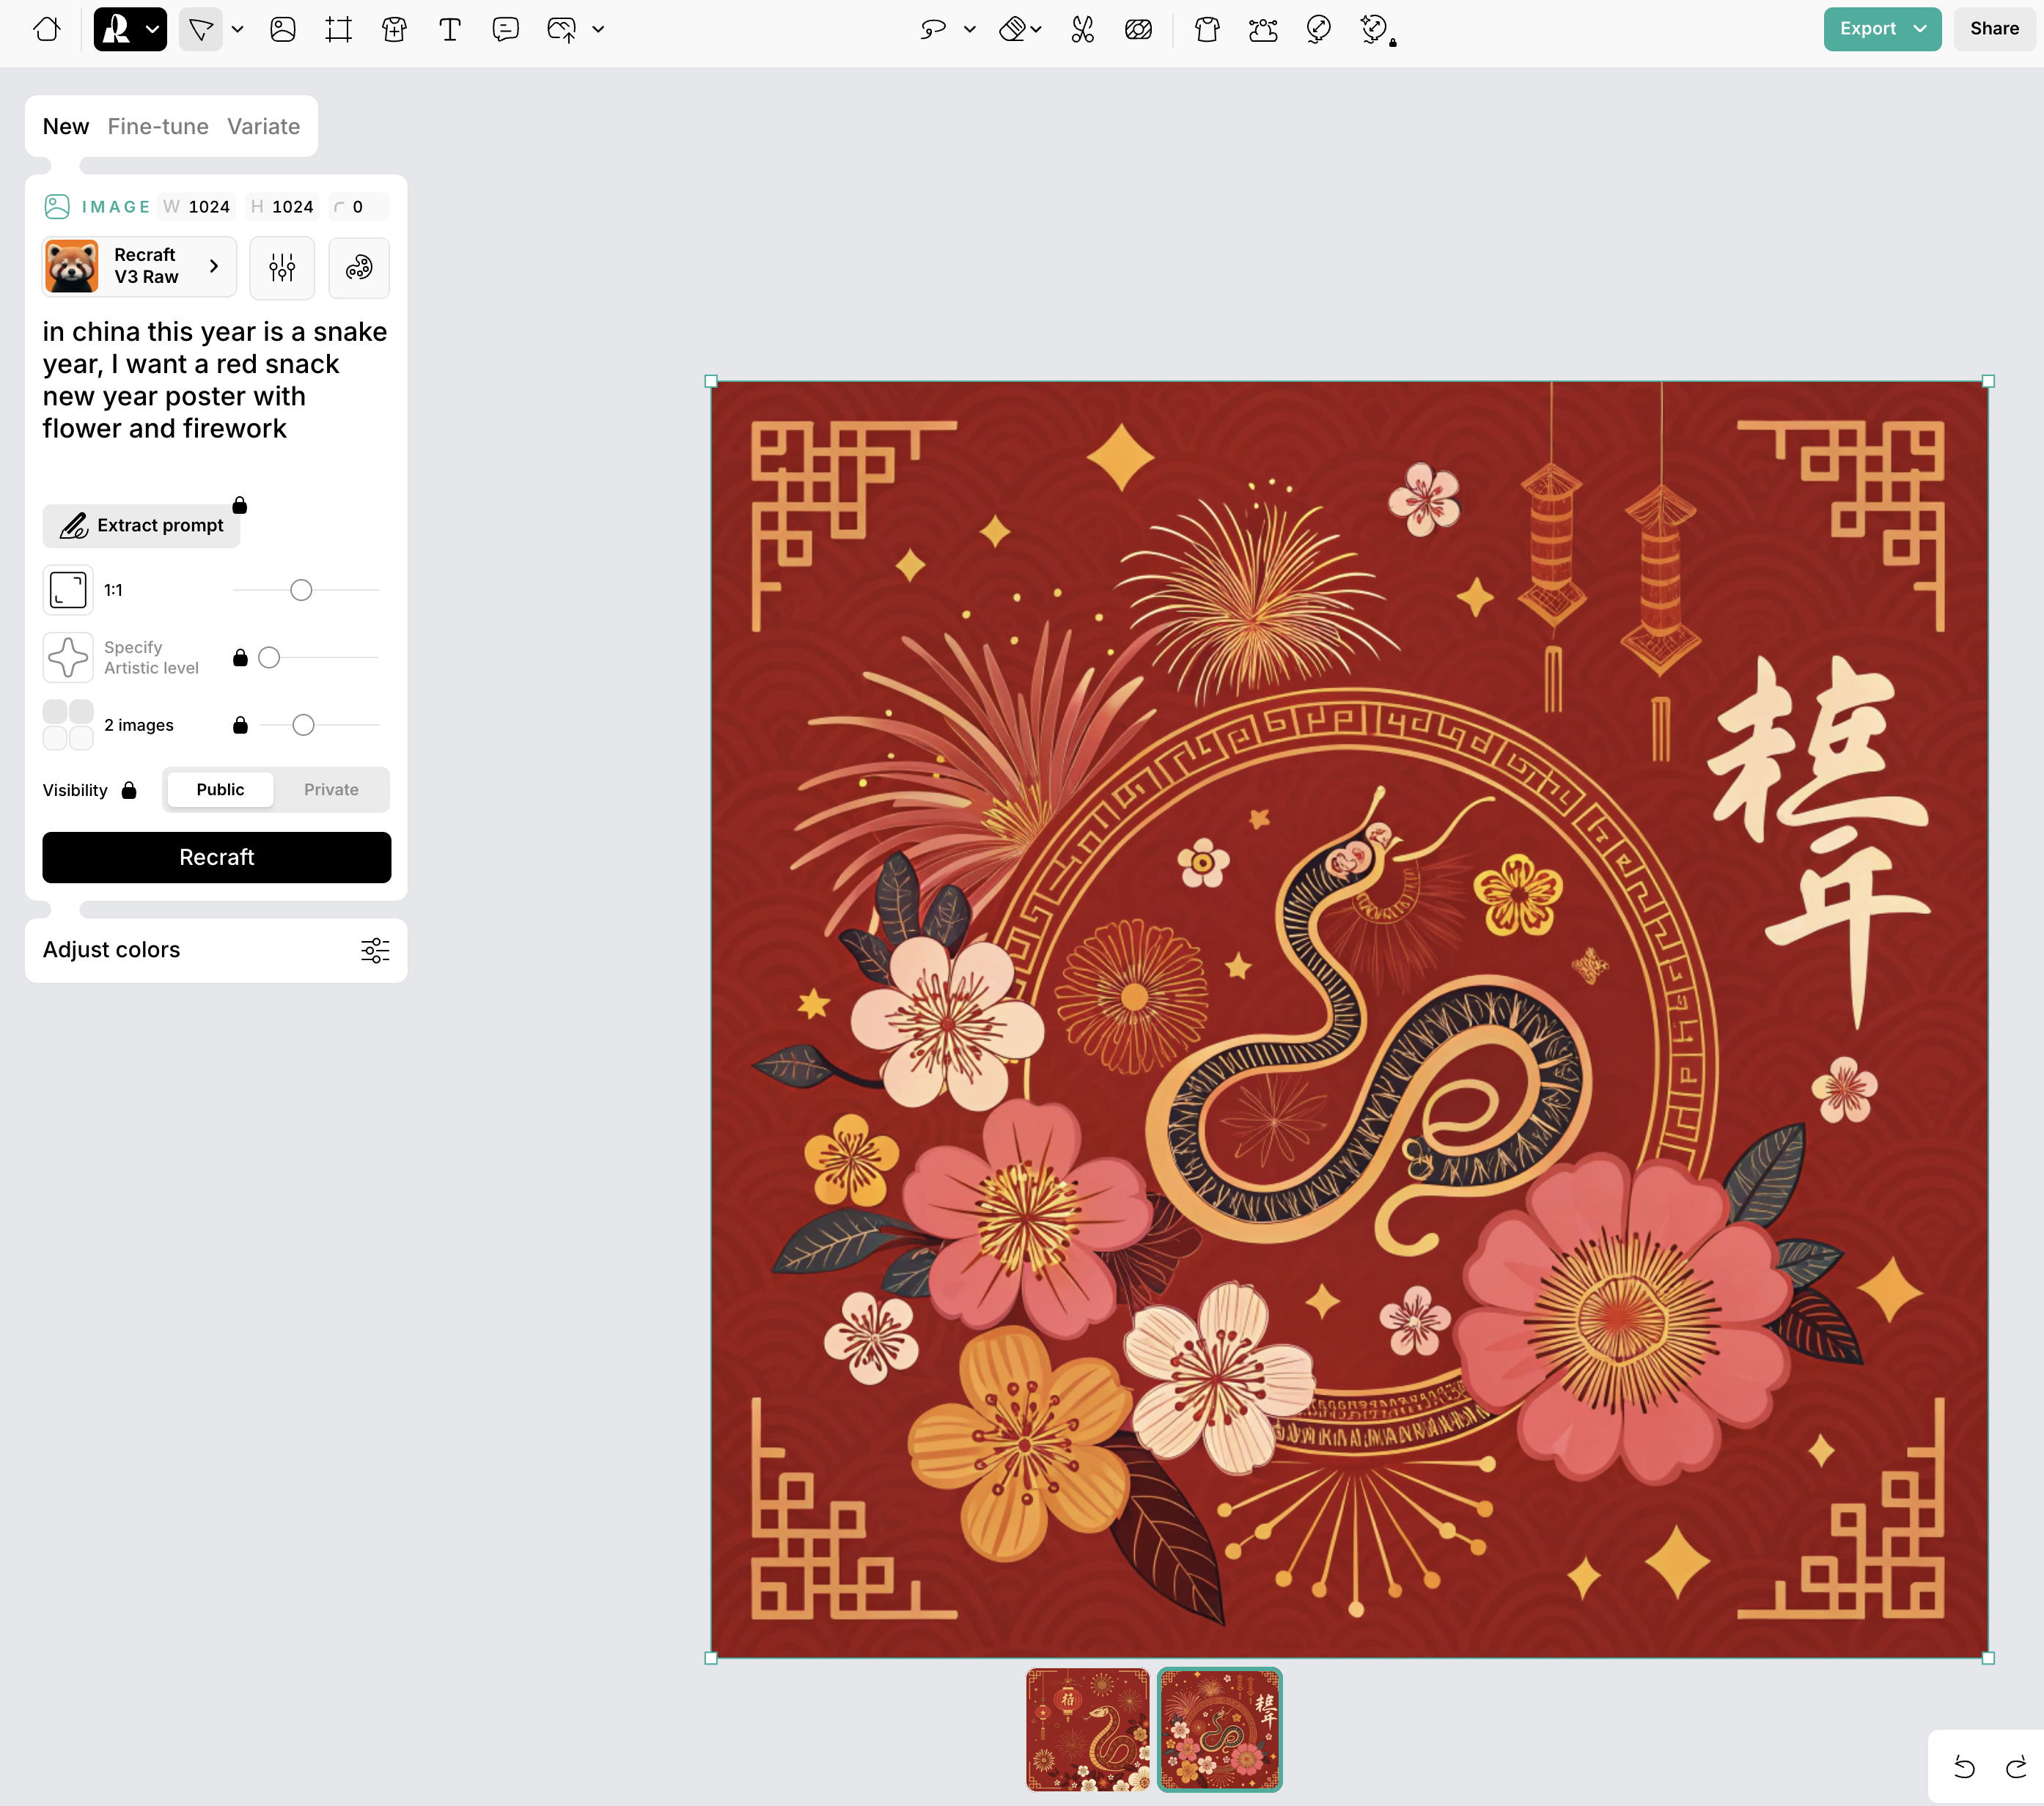Toggle the 1:1 aspect ratio icon
This screenshot has width=2044, height=1806.
point(68,590)
